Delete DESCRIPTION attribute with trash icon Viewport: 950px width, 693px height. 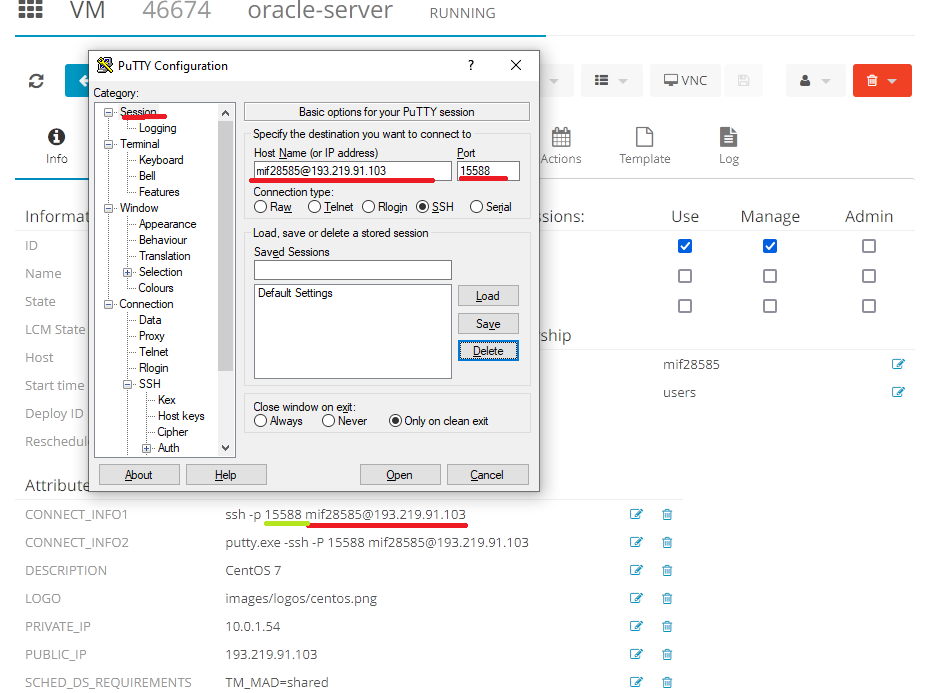point(667,570)
